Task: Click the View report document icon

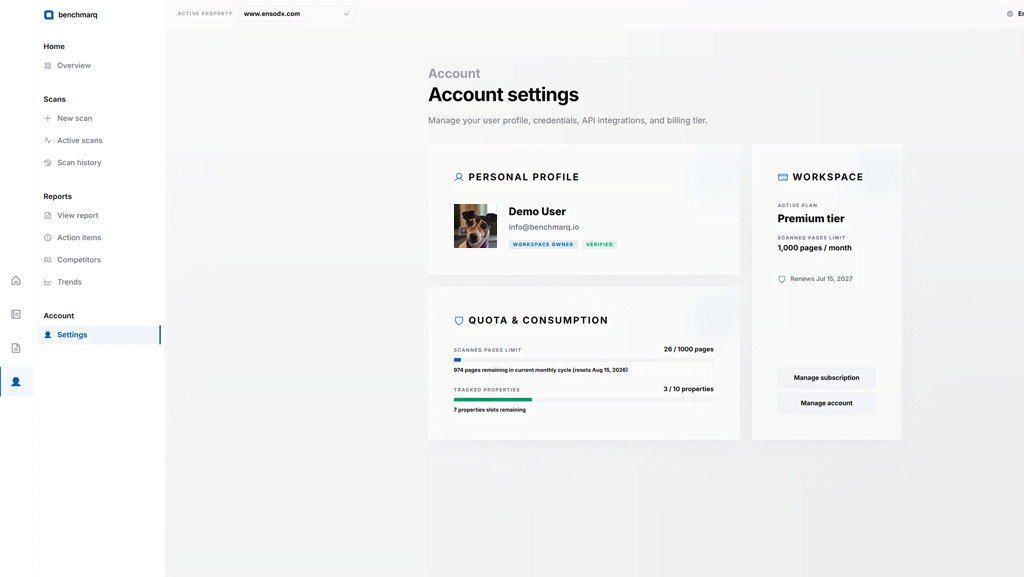Action: coord(48,215)
